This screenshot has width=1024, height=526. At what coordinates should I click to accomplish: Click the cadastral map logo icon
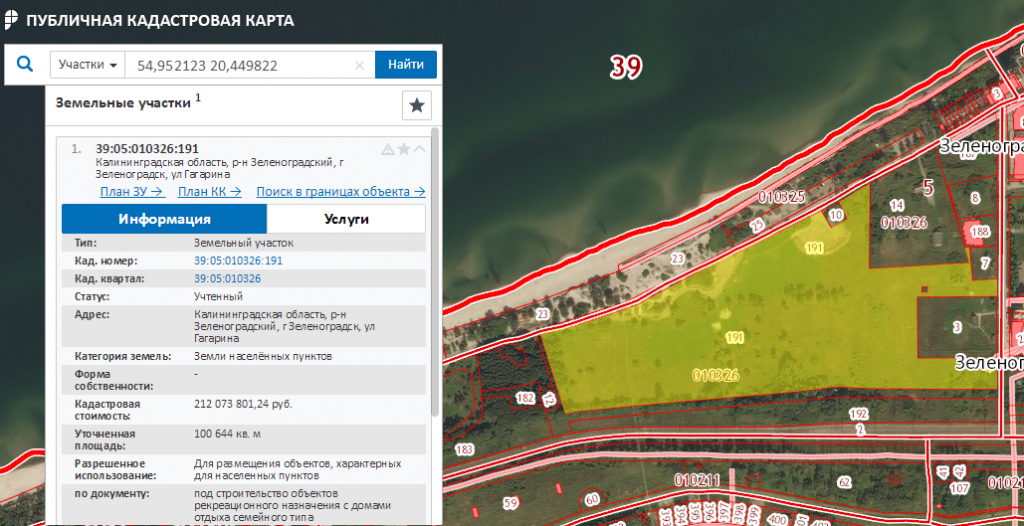(11, 20)
